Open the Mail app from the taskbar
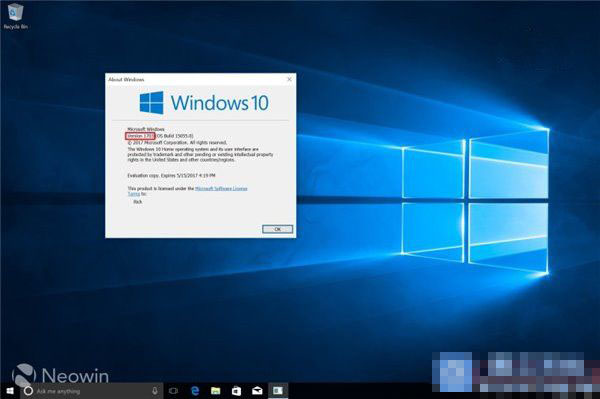The image size is (600, 399). pyautogui.click(x=257, y=391)
